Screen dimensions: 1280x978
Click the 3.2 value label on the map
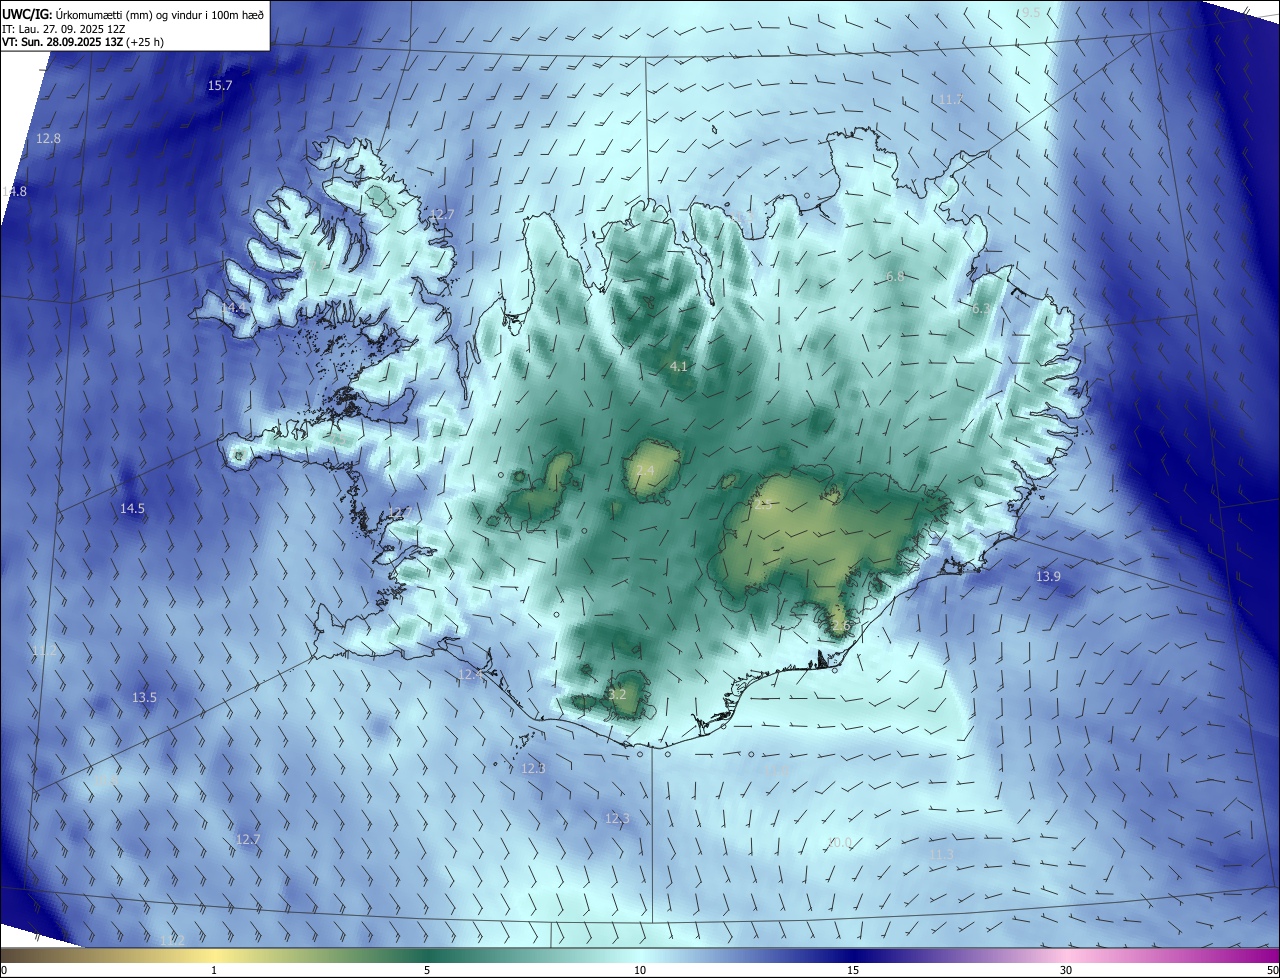click(617, 694)
